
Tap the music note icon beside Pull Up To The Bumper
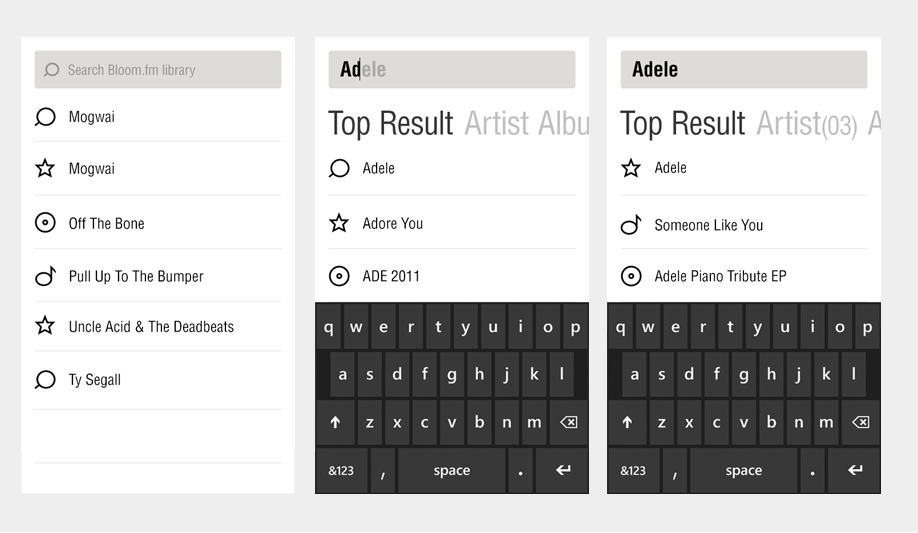46,276
